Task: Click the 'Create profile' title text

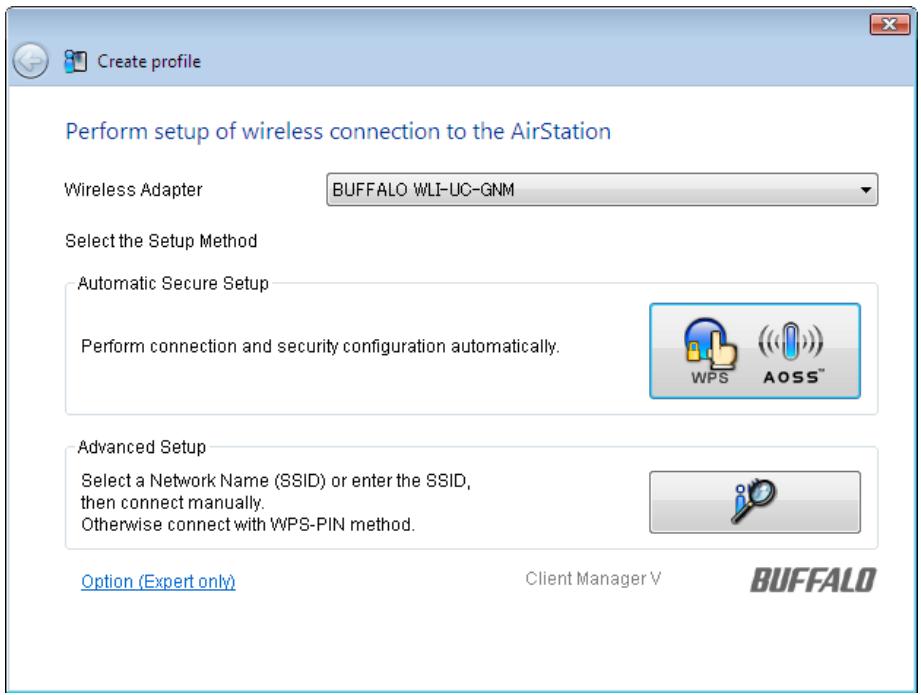Action: point(149,61)
